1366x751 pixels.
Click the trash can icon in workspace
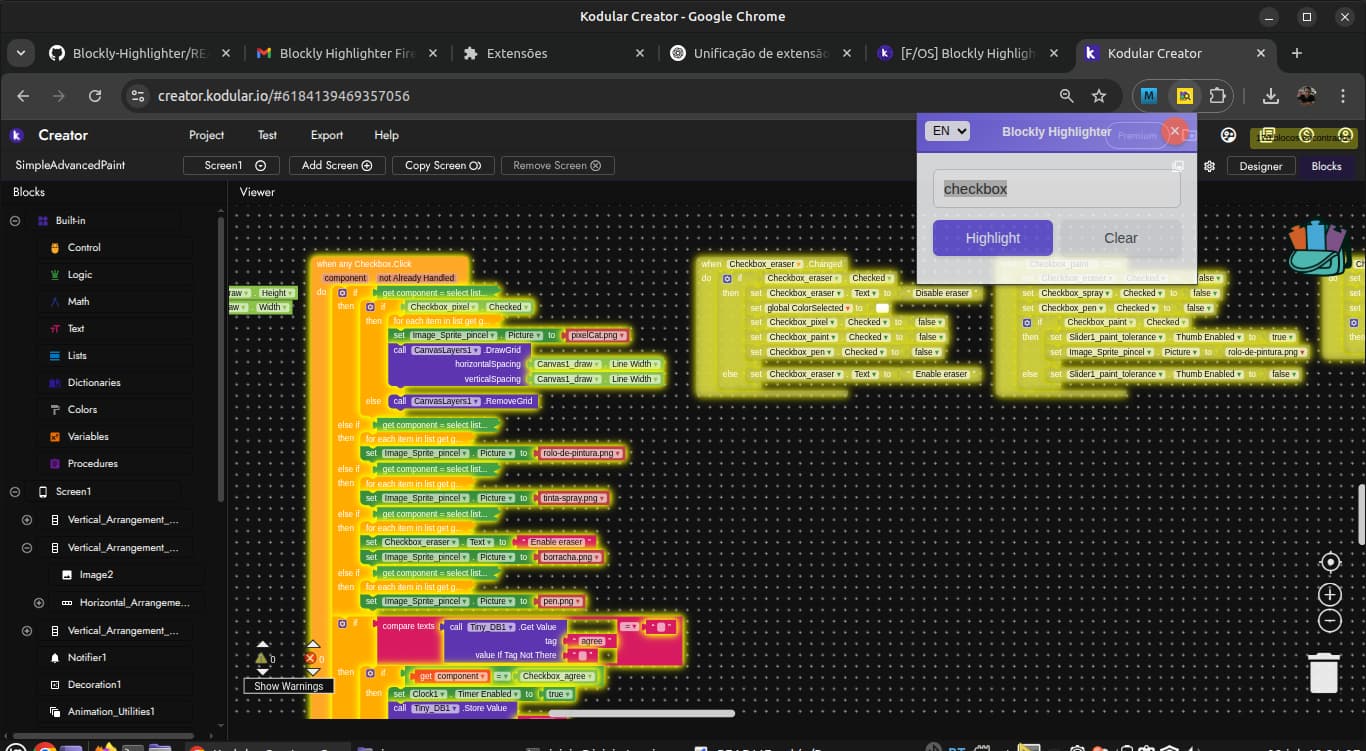pyautogui.click(x=1324, y=671)
